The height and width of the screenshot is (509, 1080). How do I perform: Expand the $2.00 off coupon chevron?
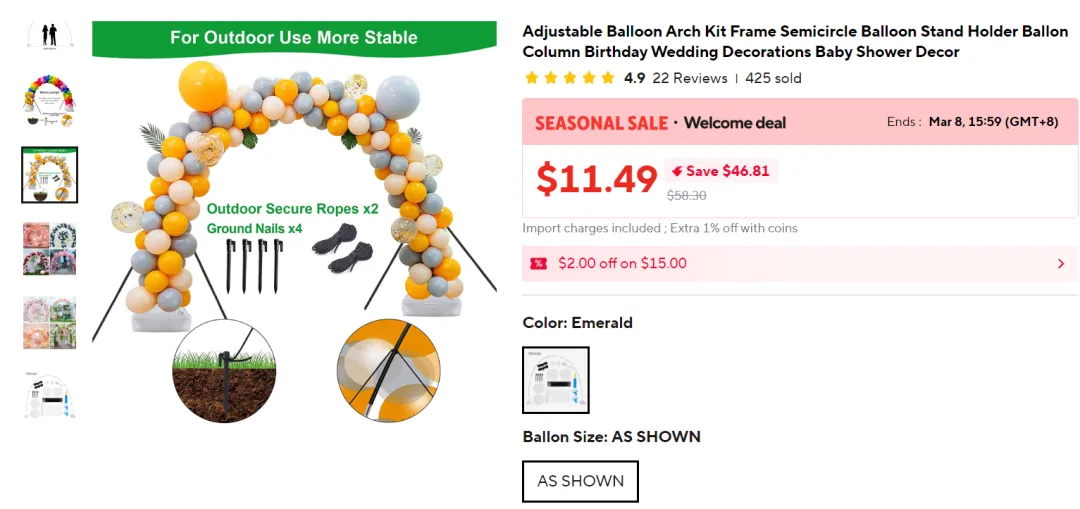[x=1060, y=264]
